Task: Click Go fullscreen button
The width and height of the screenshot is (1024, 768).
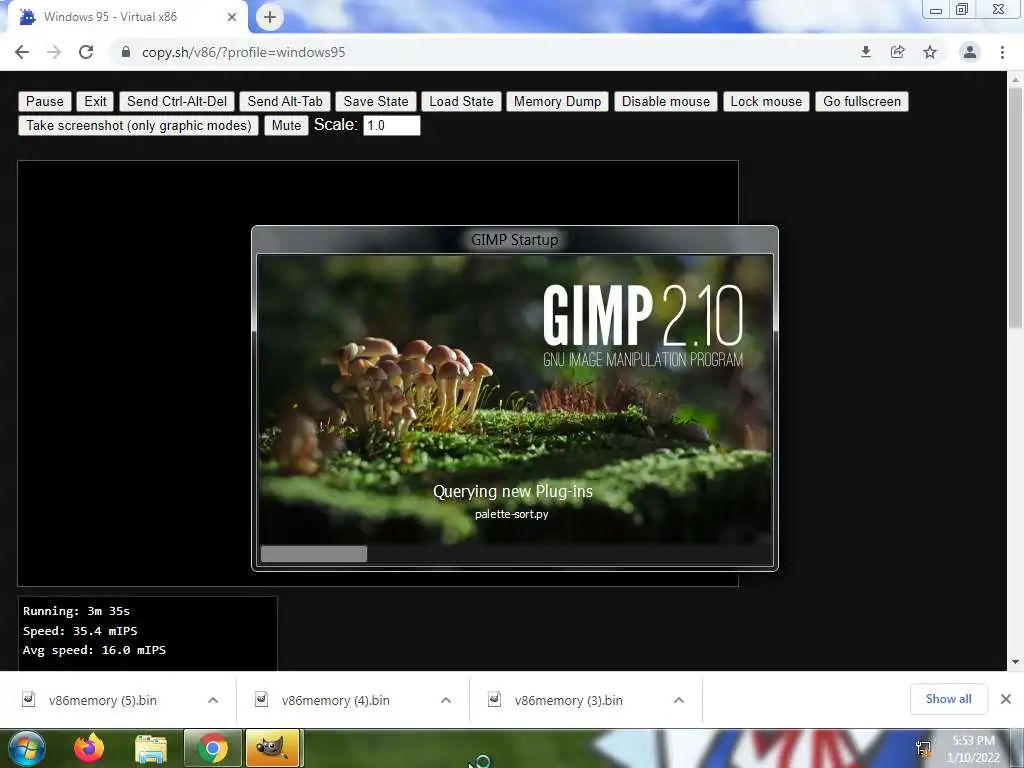Action: pyautogui.click(x=861, y=101)
